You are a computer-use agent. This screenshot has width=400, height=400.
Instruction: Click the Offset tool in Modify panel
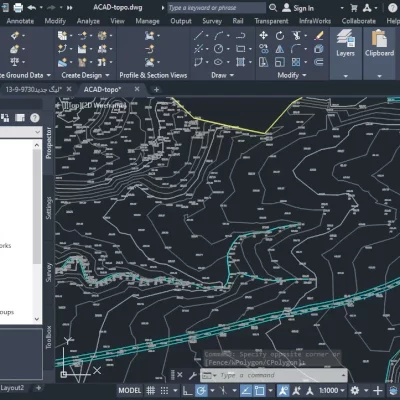[x=319, y=62]
